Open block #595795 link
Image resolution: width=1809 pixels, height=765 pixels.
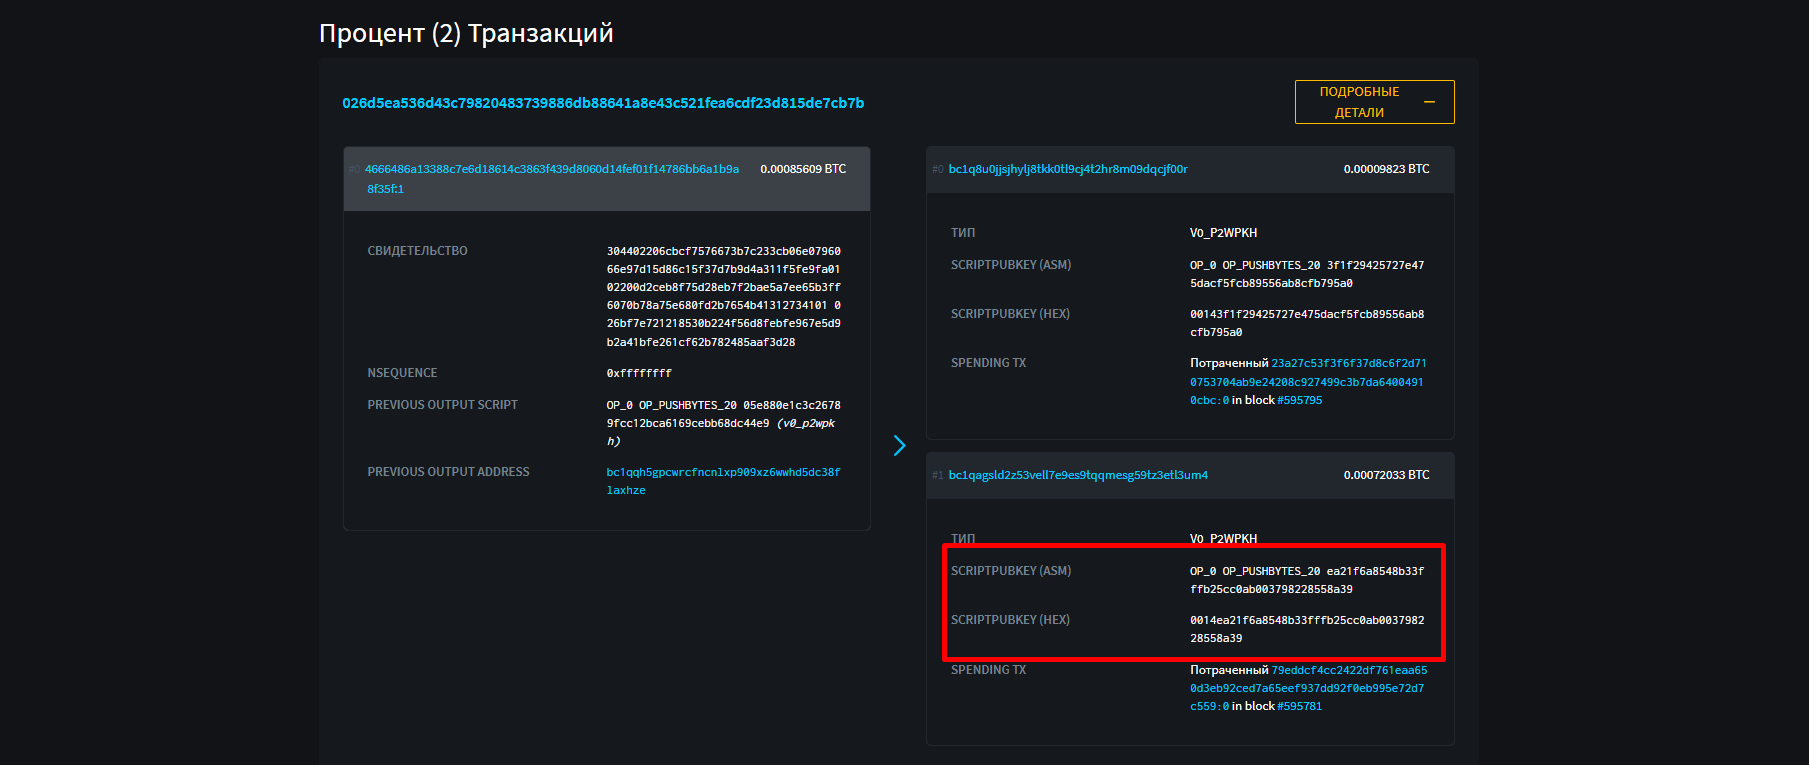[x=1299, y=400]
